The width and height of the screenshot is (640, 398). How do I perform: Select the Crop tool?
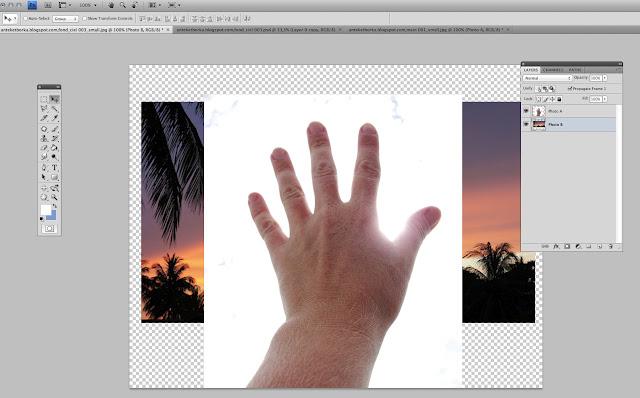coord(44,118)
